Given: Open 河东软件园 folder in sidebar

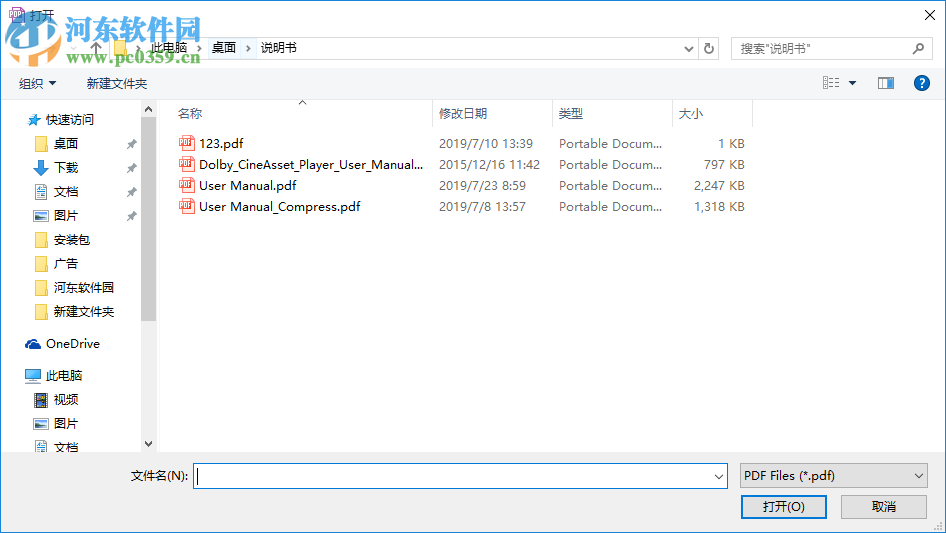Looking at the screenshot, I should 84,288.
